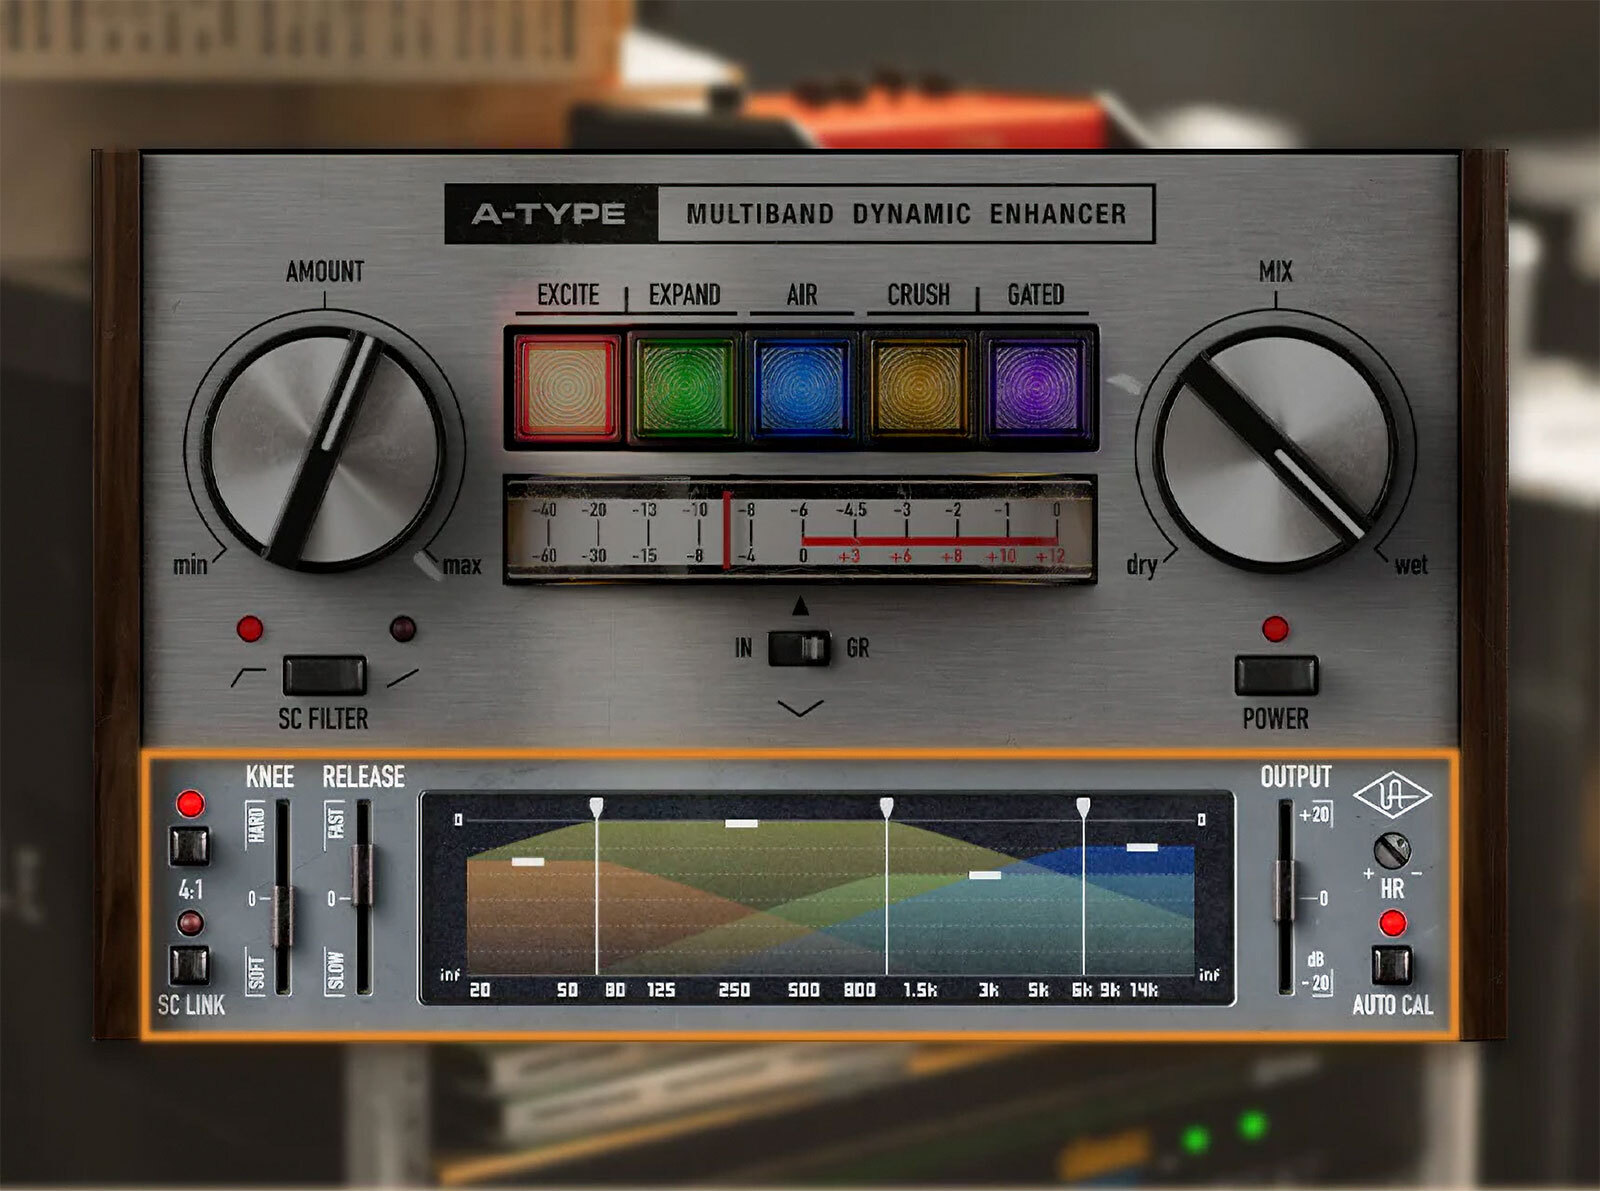The width and height of the screenshot is (1600, 1191).
Task: Click the SOFT label on KNEE slider
Action: tap(257, 971)
